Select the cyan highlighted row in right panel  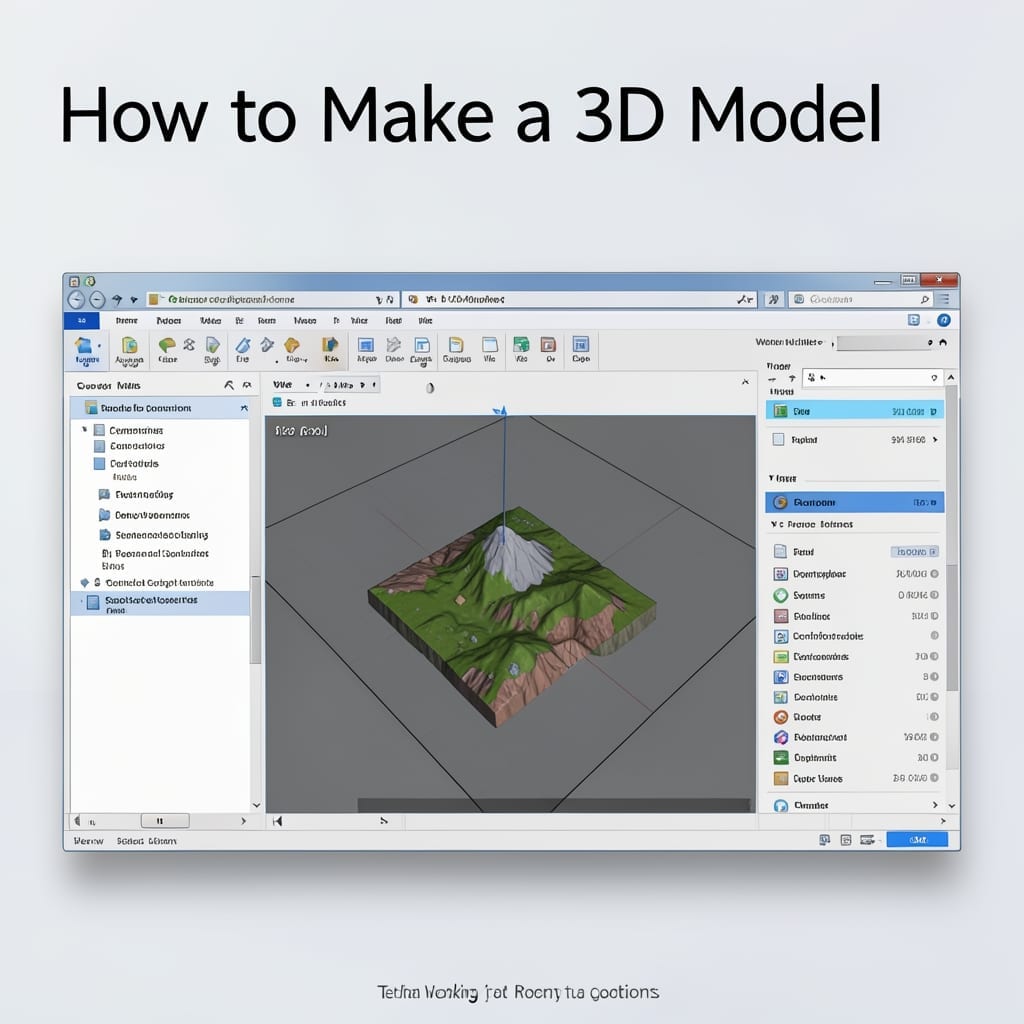[x=854, y=411]
